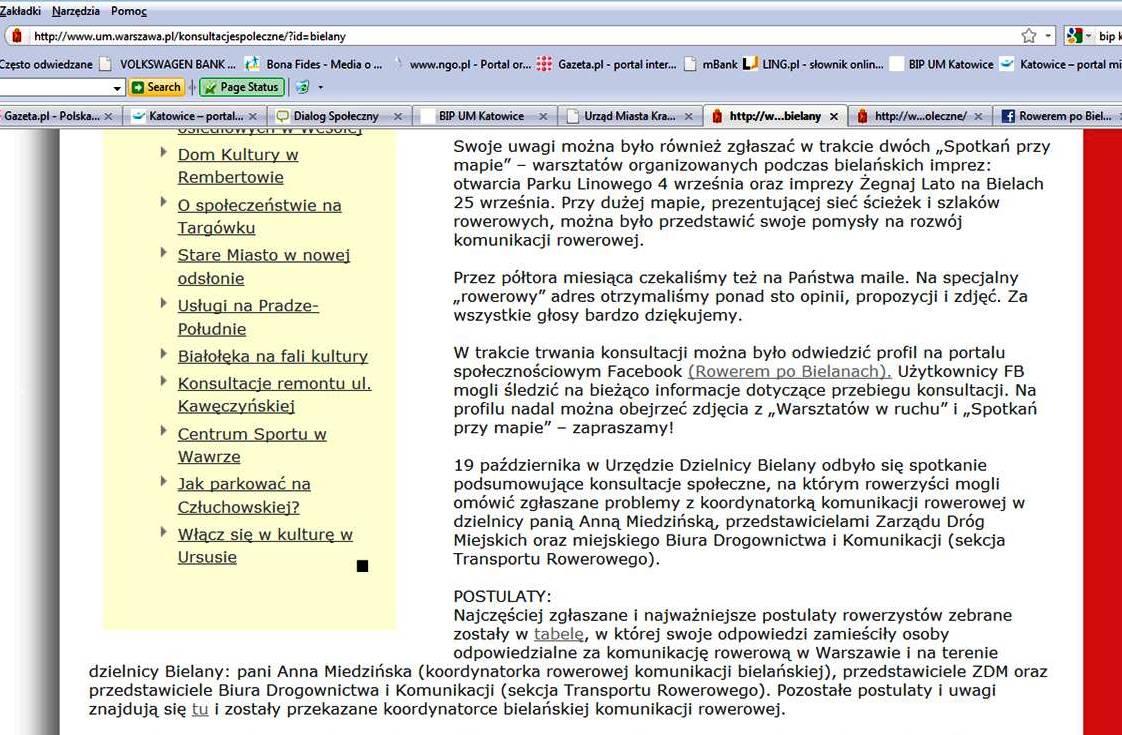Open the Włącz się w kulturę w Ursusie link
Screen dimensions: 1122x735
click(265, 545)
